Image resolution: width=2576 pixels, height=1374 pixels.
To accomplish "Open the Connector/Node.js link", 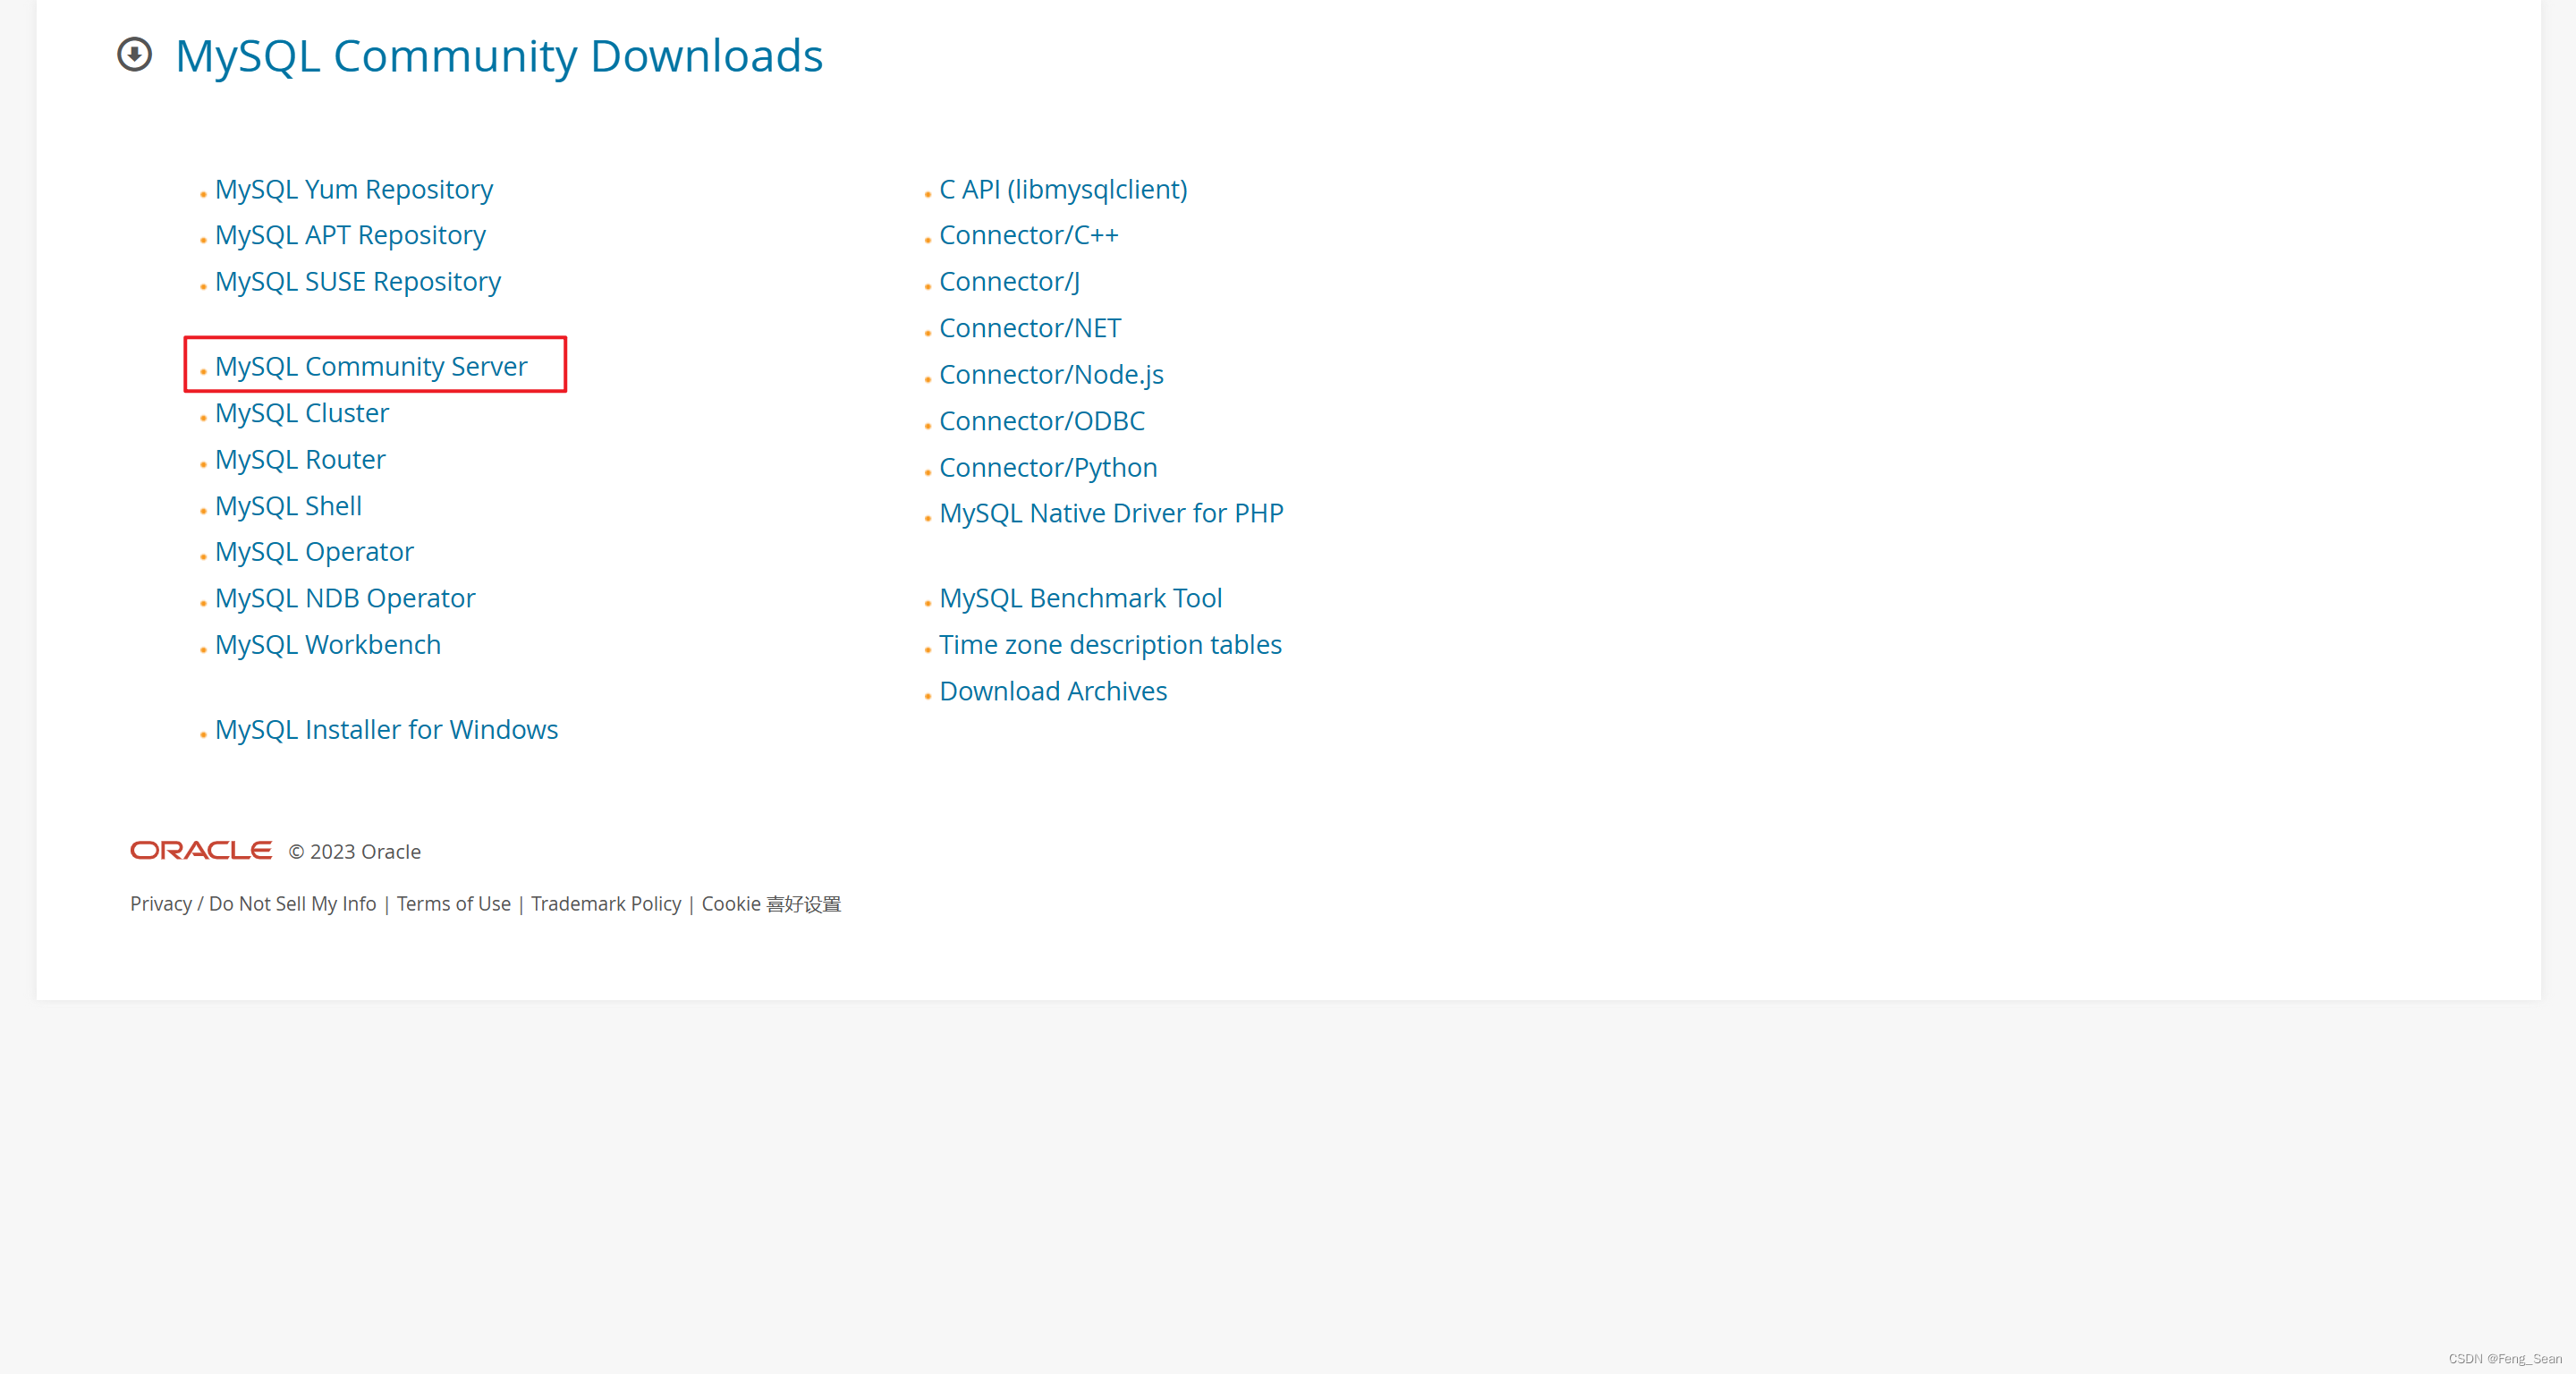I will tap(1051, 375).
